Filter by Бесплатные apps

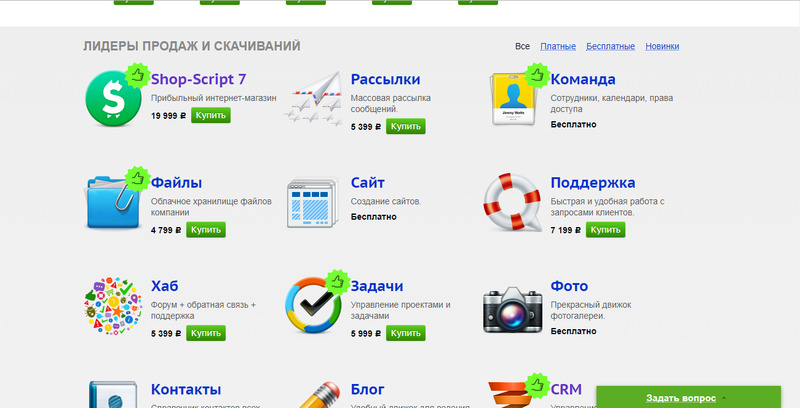611,46
